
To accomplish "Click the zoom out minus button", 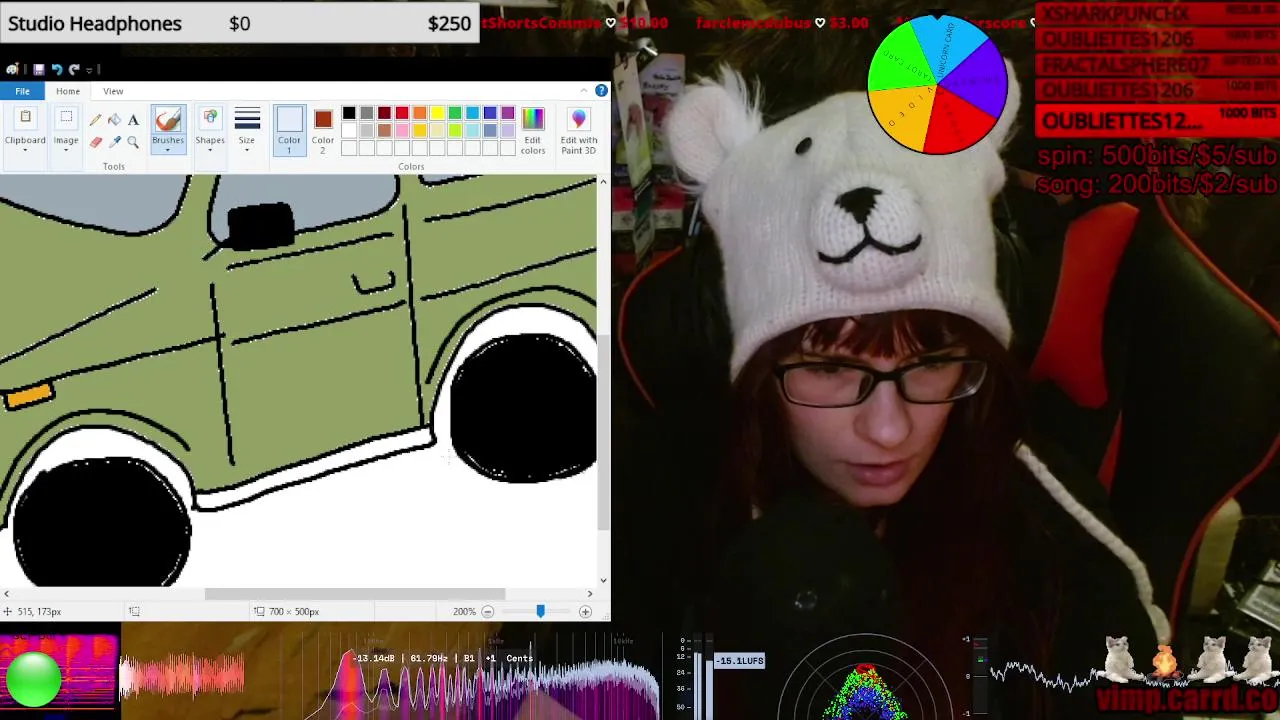I will 488,611.
